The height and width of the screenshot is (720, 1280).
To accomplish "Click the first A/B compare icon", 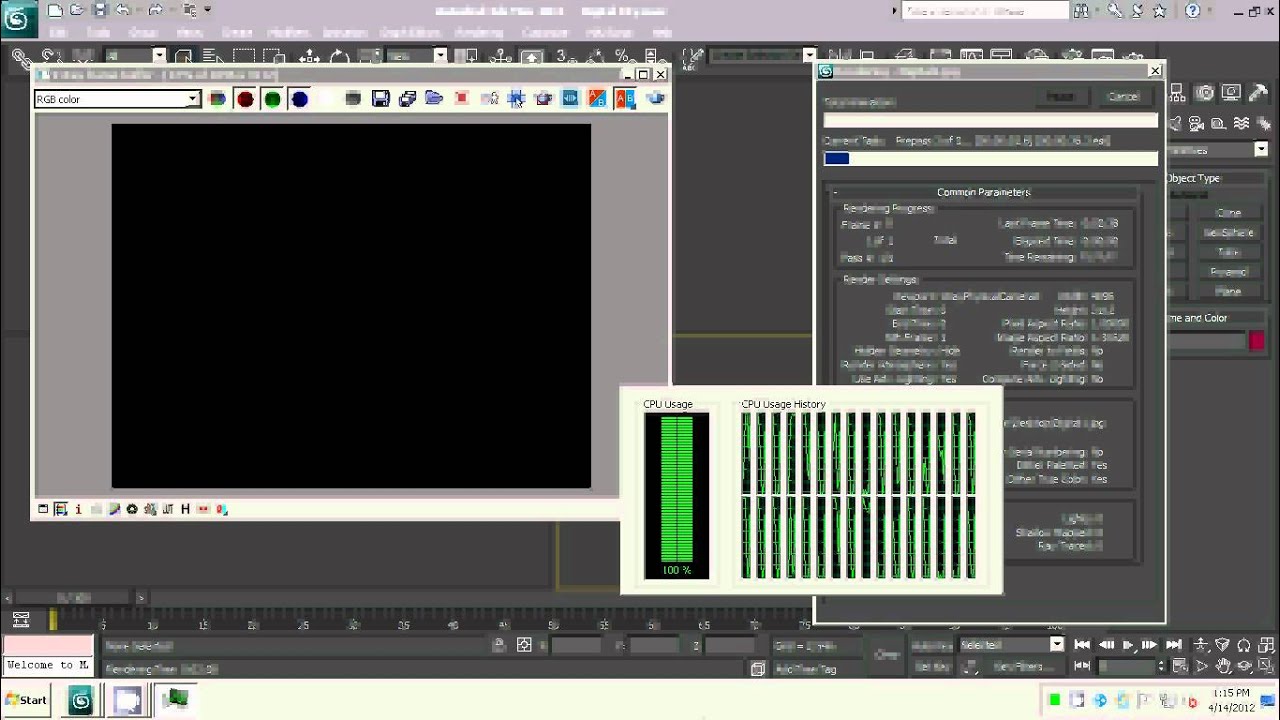I will 597,99.
